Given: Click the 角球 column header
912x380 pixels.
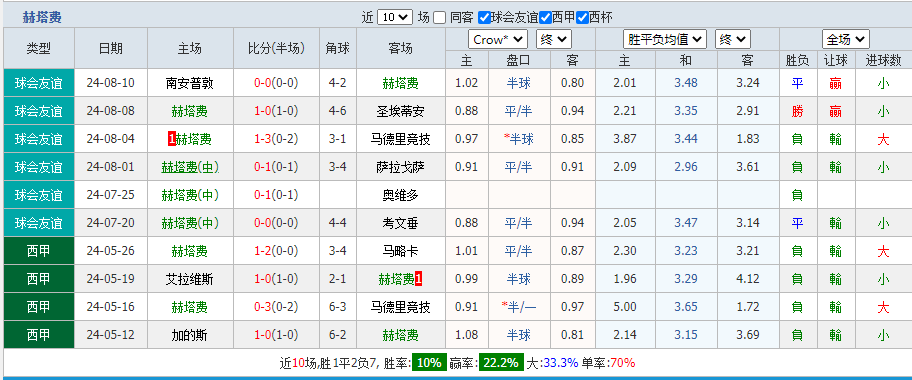Looking at the screenshot, I should click(x=338, y=49).
